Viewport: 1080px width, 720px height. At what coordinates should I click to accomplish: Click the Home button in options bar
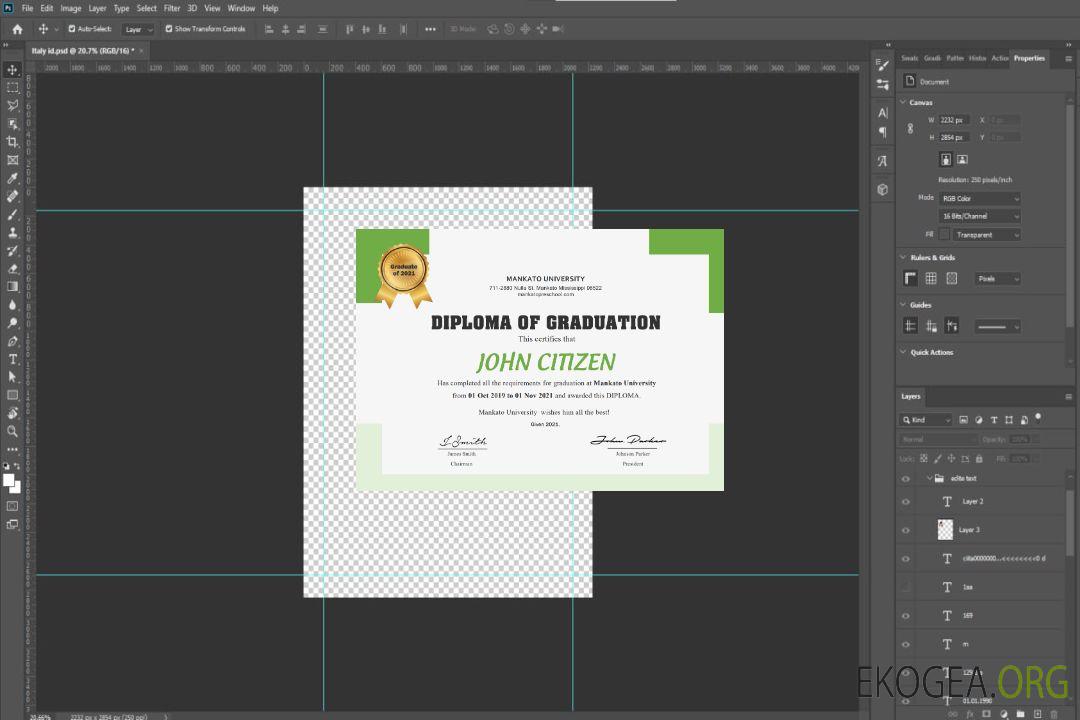click(x=17, y=29)
